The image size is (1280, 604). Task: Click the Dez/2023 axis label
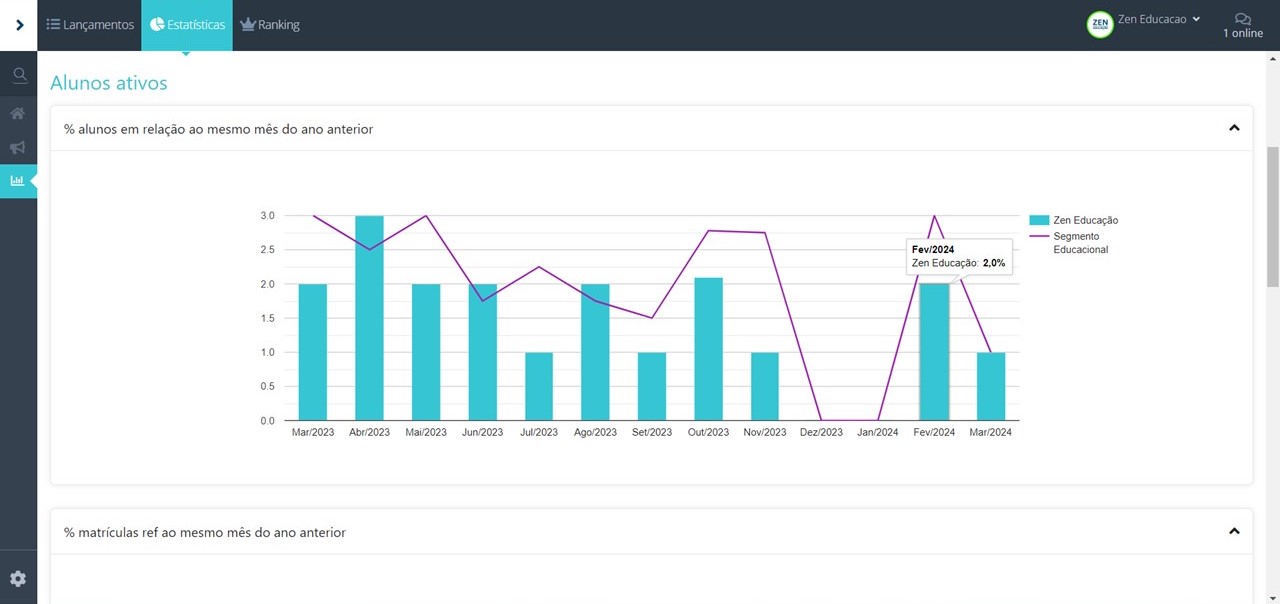click(x=821, y=433)
